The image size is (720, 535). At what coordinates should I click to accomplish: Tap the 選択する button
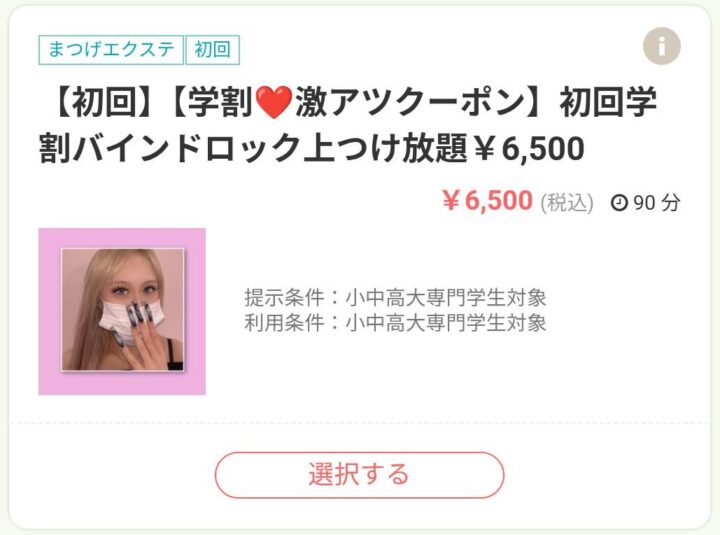pos(360,475)
